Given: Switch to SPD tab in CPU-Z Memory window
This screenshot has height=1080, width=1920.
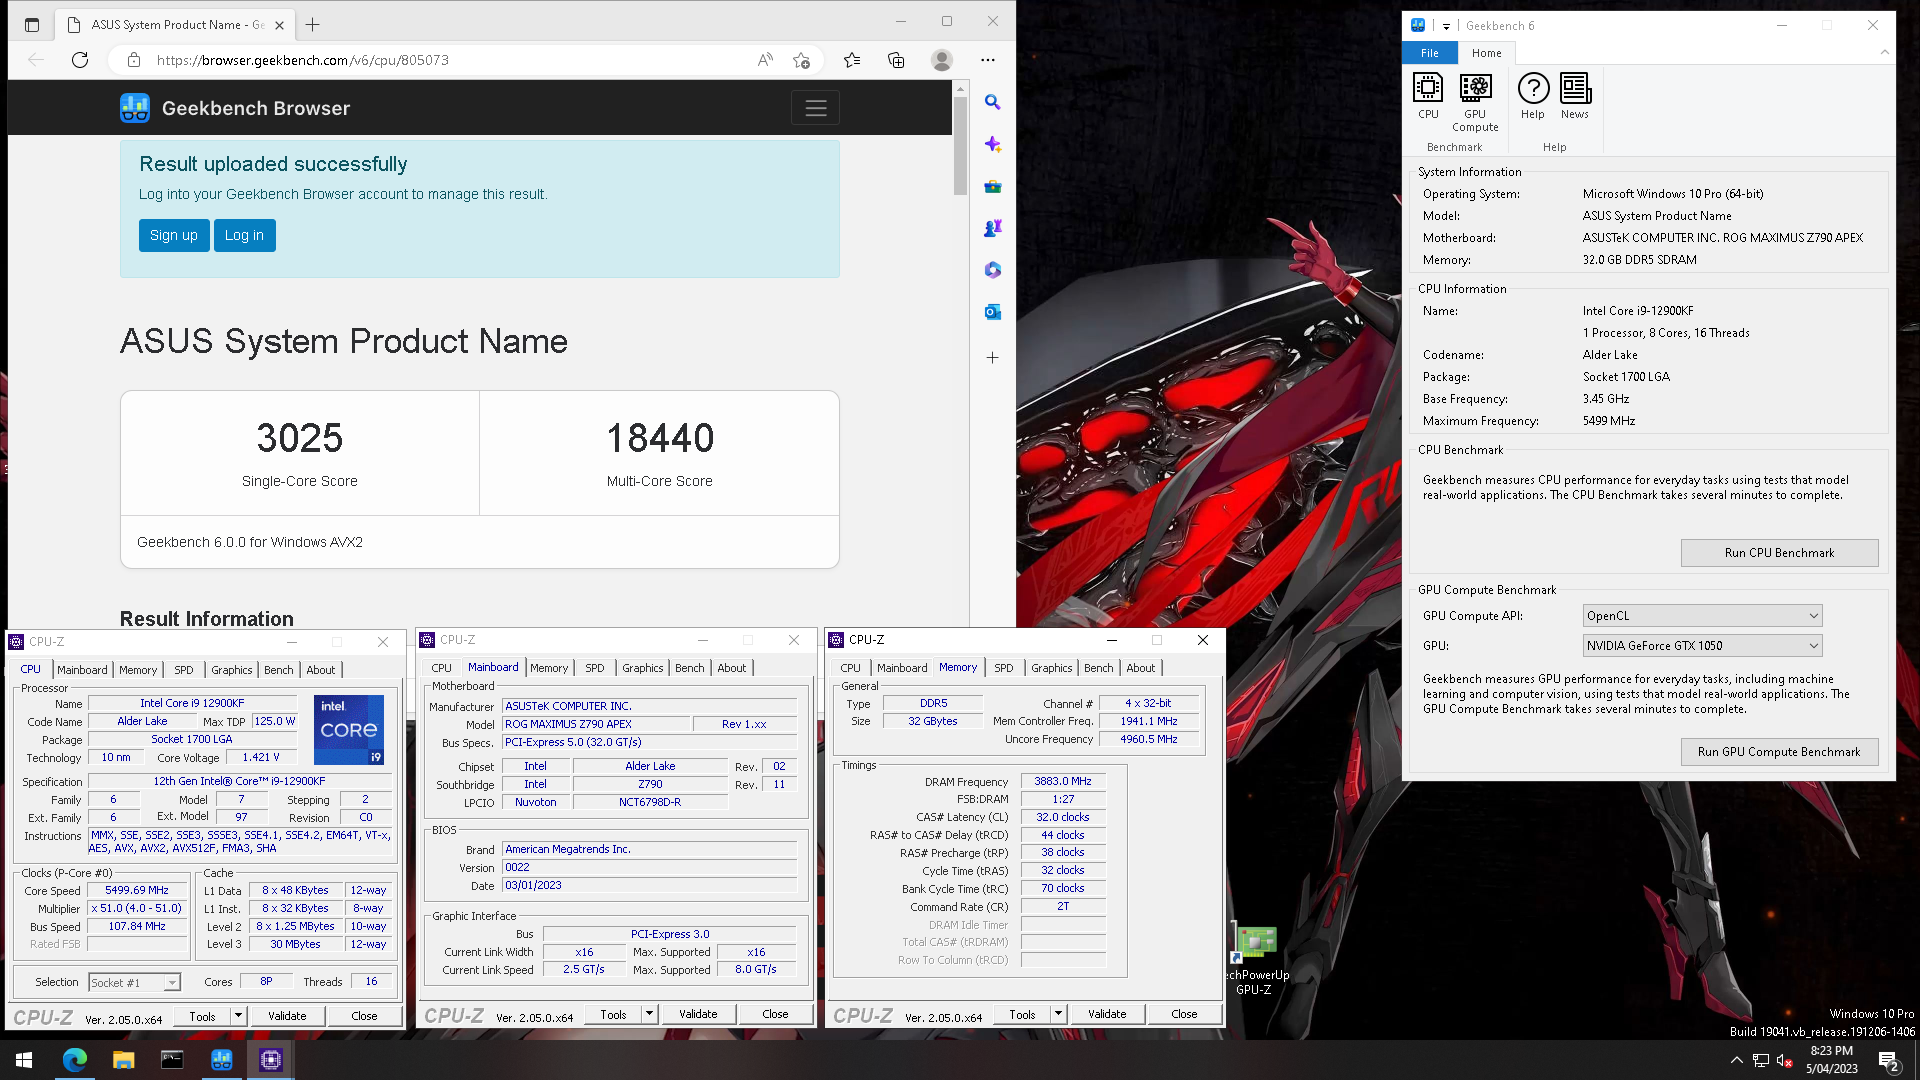Looking at the screenshot, I should coord(1004,668).
